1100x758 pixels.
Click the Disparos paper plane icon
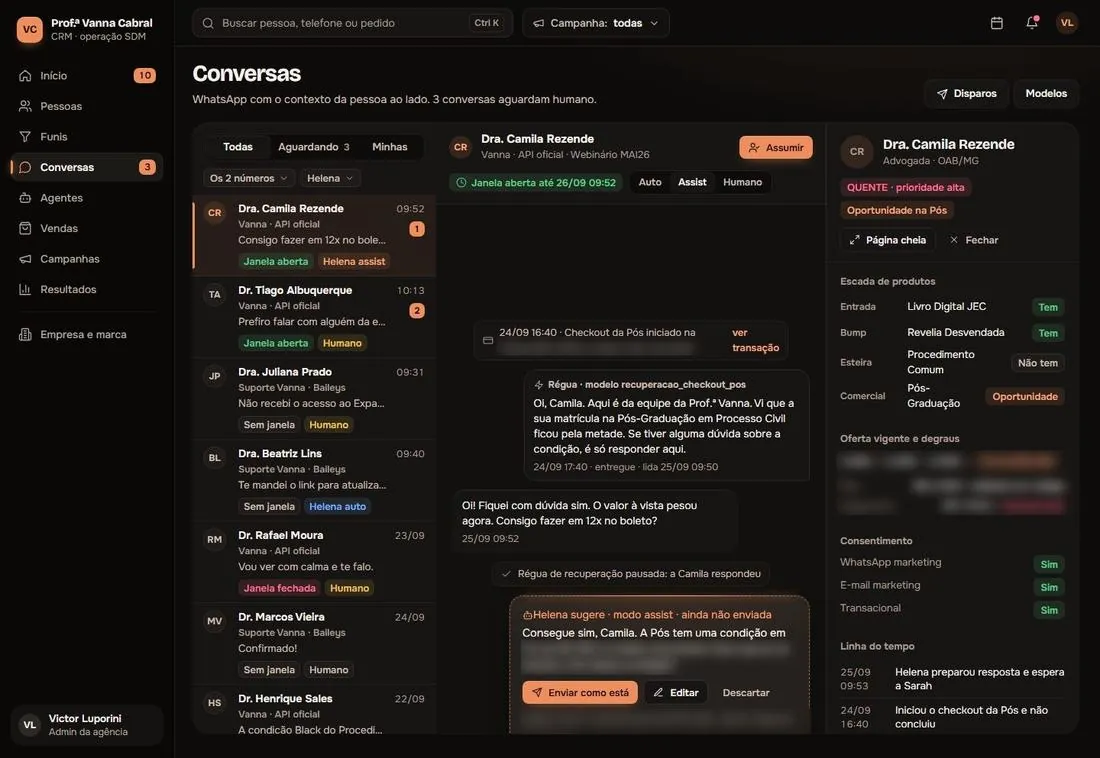[942, 94]
